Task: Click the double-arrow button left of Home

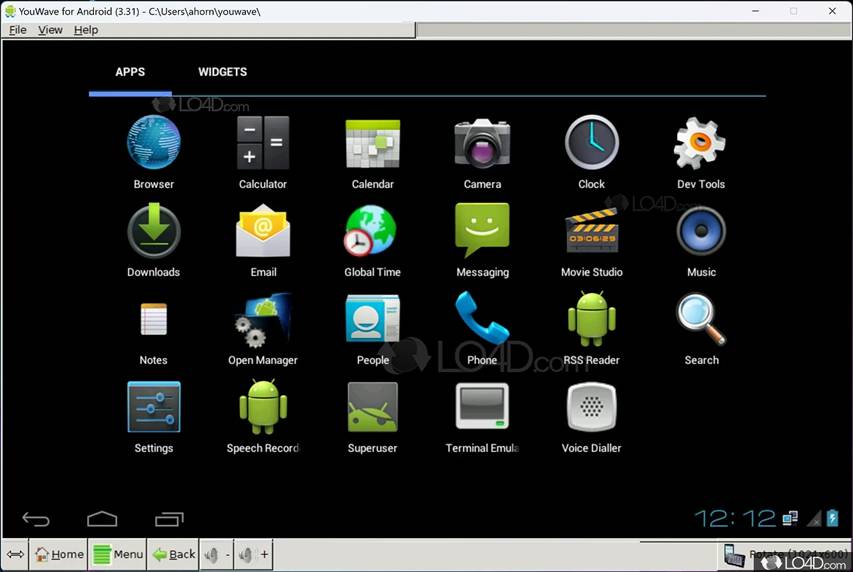Action: pos(15,554)
